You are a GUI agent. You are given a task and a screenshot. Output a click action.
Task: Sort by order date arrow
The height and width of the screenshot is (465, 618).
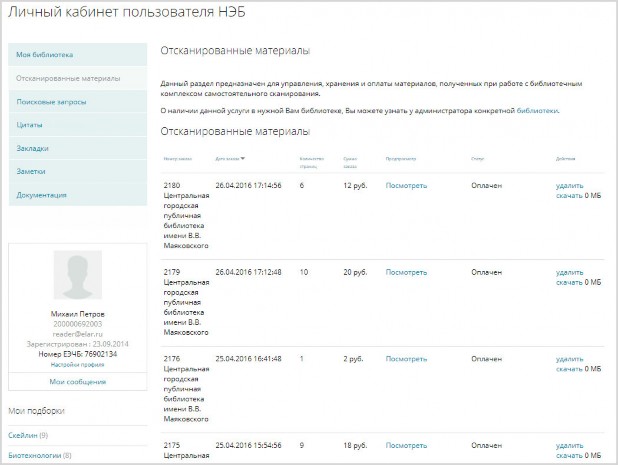click(x=243, y=158)
